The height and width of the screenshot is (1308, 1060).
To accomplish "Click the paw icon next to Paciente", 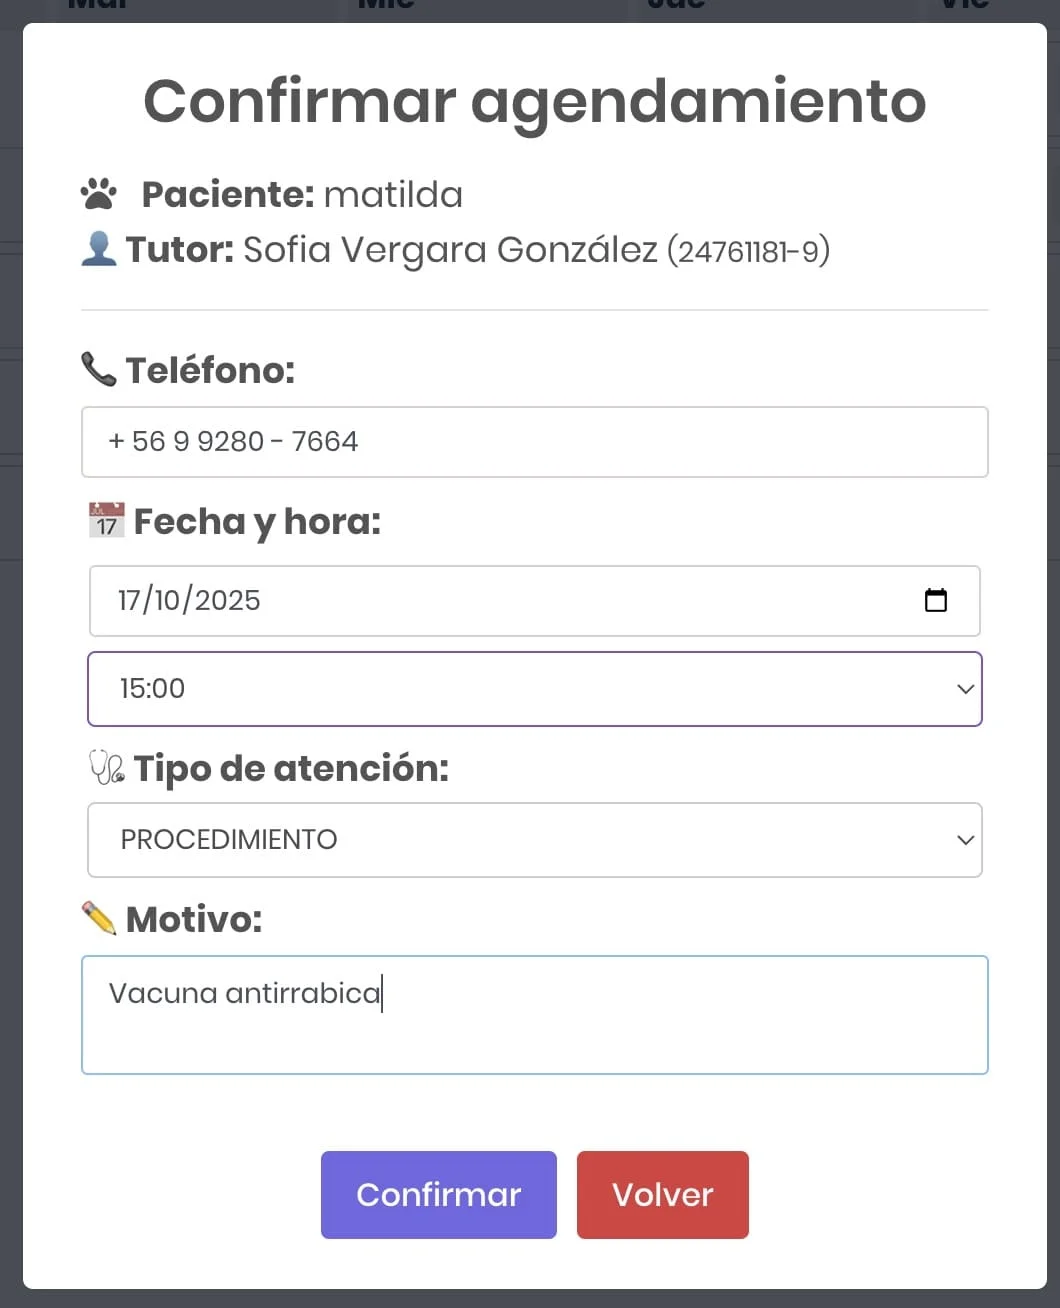I will coord(98,193).
